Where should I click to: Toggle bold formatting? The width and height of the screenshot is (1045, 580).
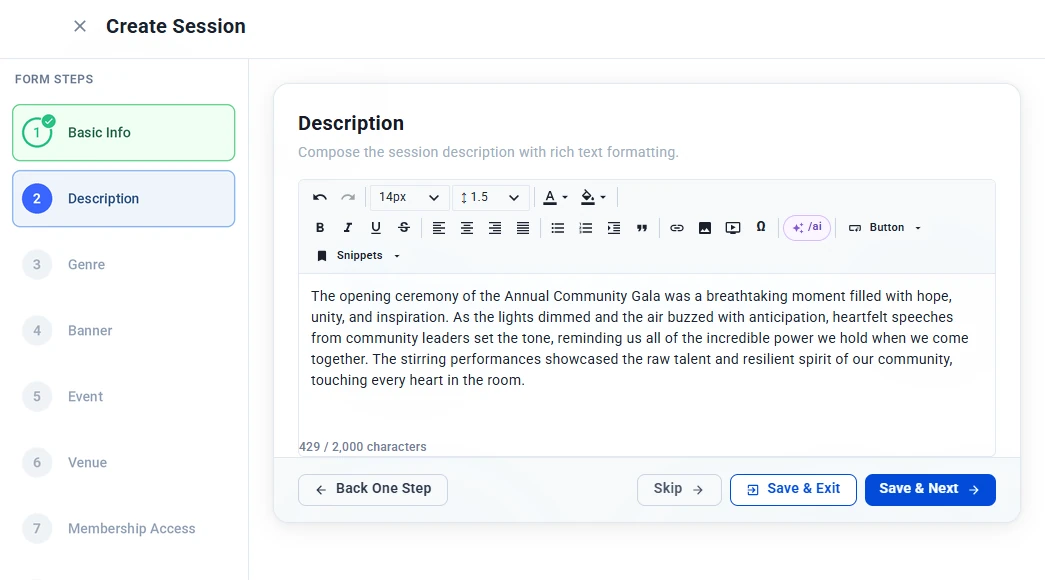pyautogui.click(x=320, y=228)
